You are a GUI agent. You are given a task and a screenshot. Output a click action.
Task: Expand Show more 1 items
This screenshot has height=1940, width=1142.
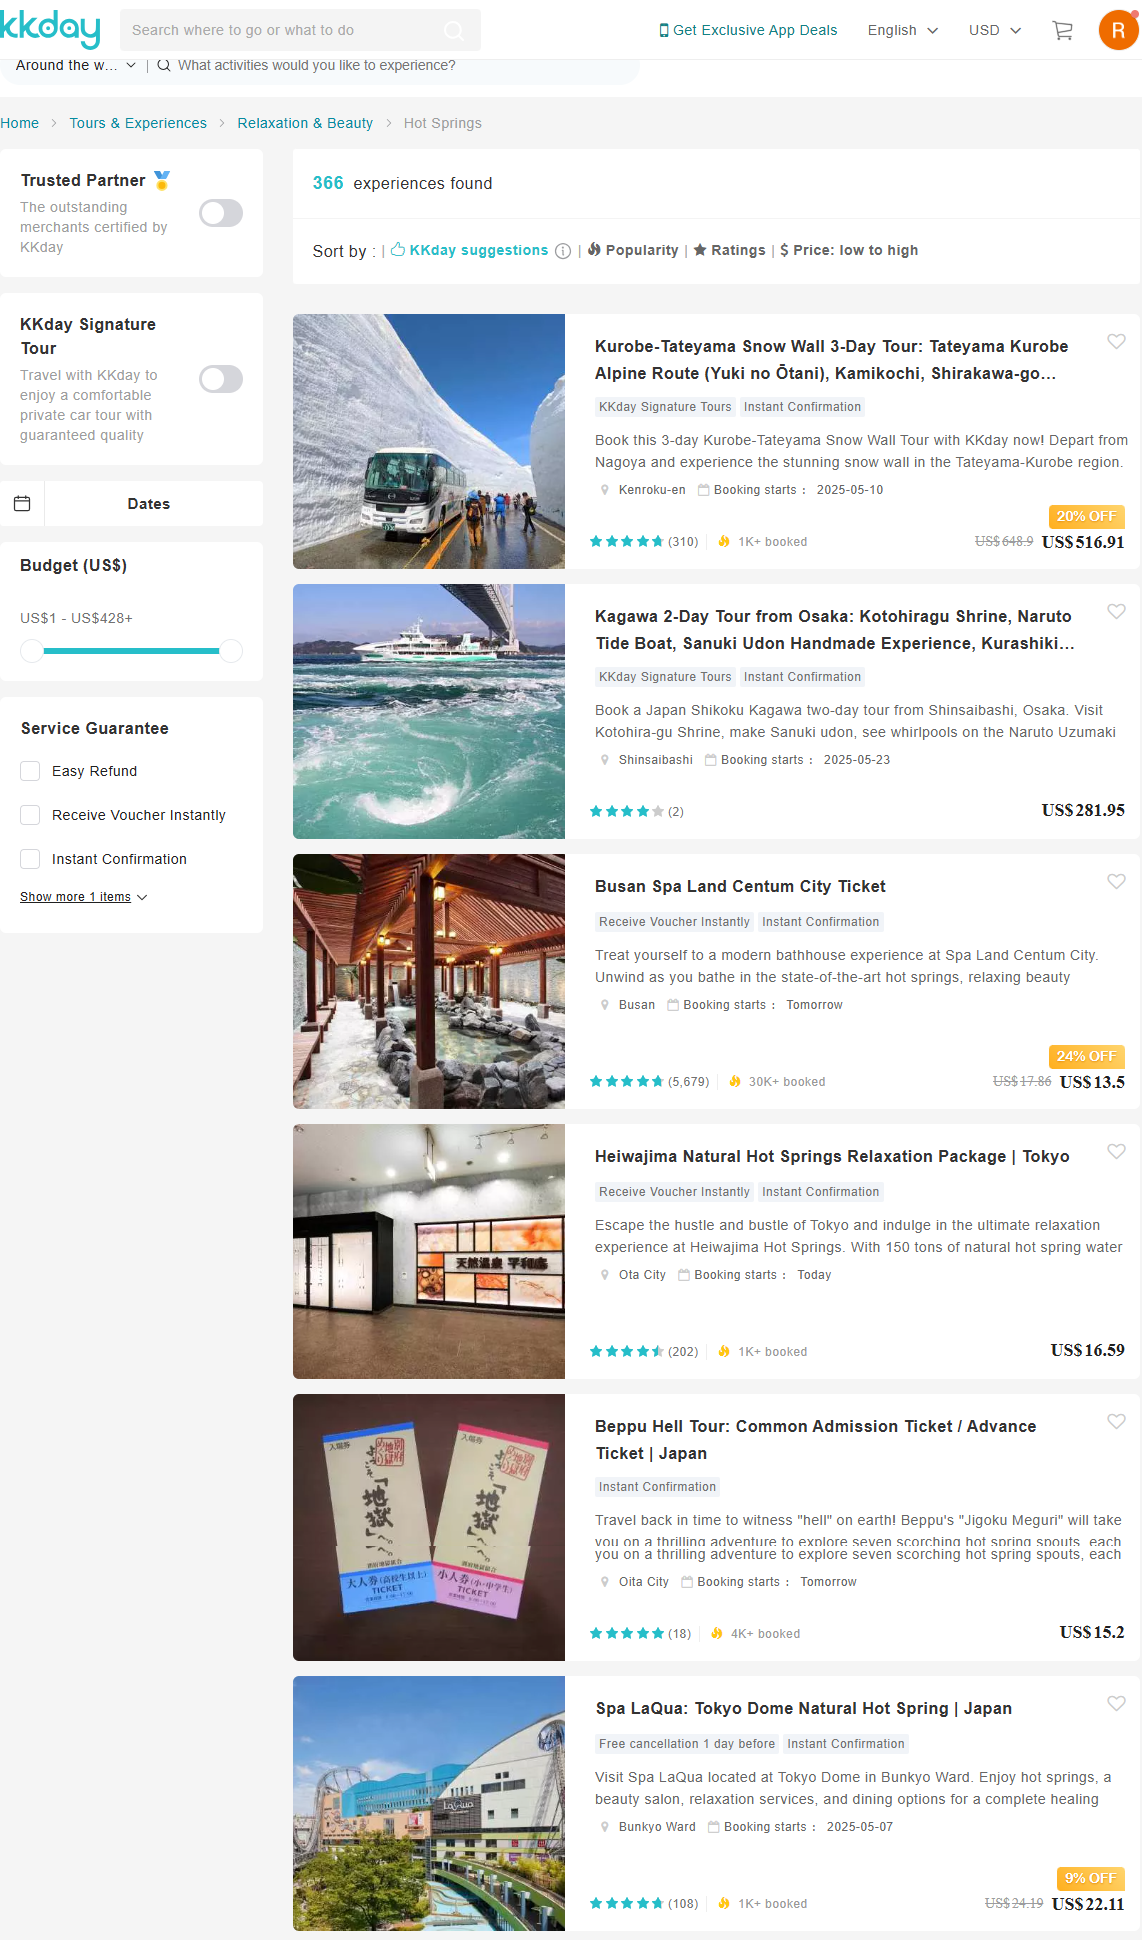click(84, 897)
